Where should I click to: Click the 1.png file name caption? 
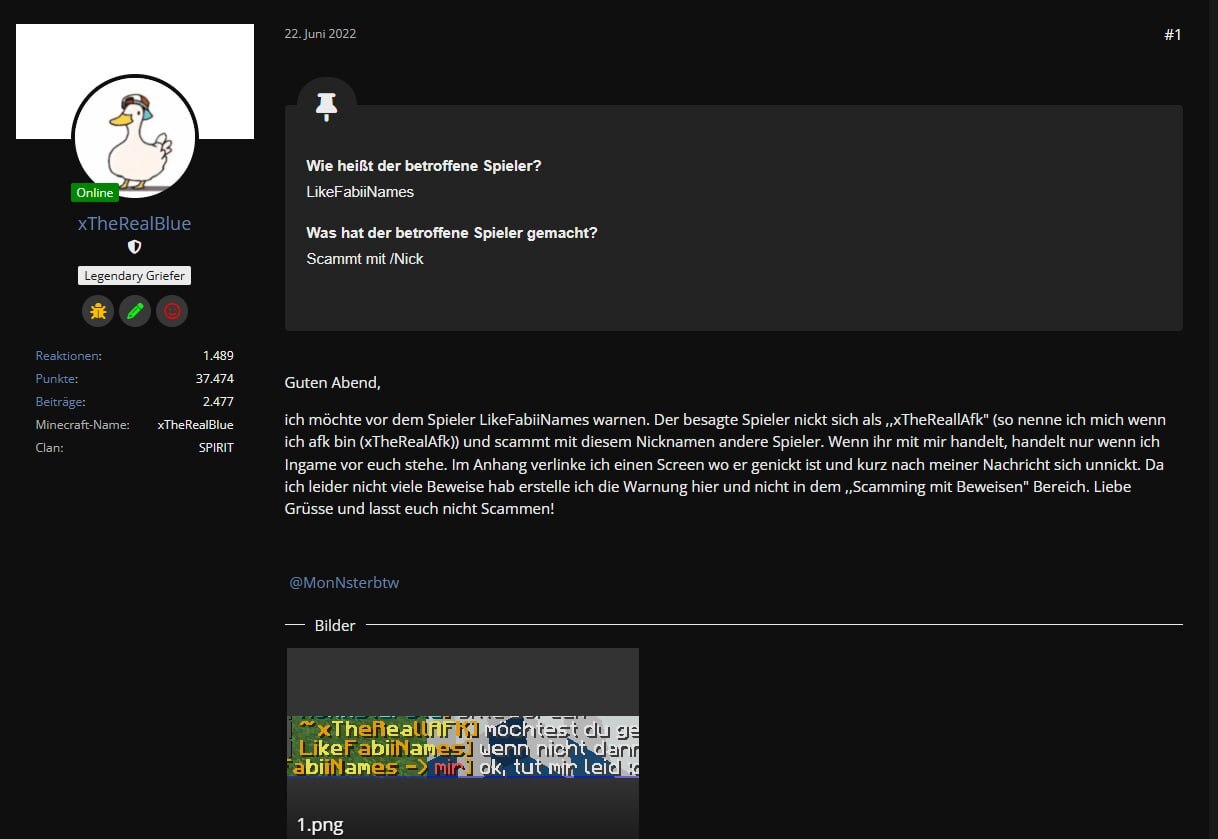click(320, 825)
